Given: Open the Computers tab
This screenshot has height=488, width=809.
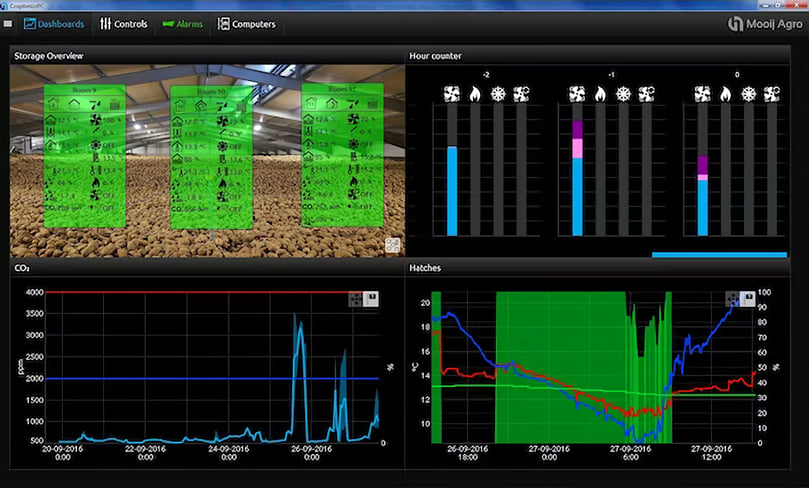Looking at the screenshot, I should pos(247,24).
